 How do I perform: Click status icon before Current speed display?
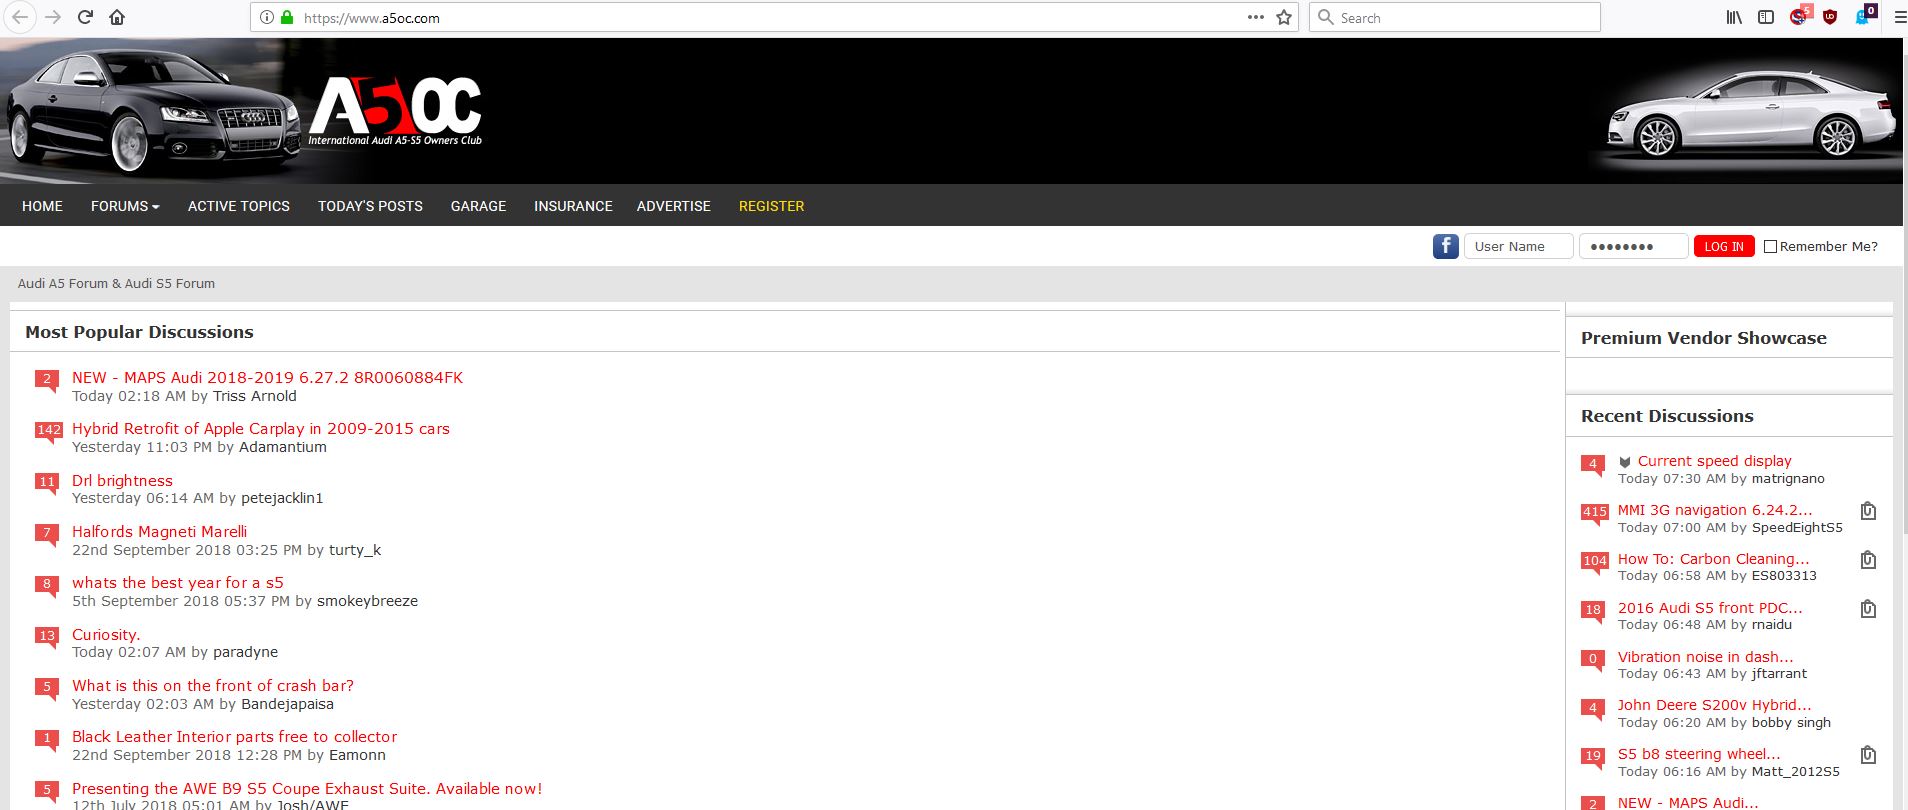(1625, 462)
